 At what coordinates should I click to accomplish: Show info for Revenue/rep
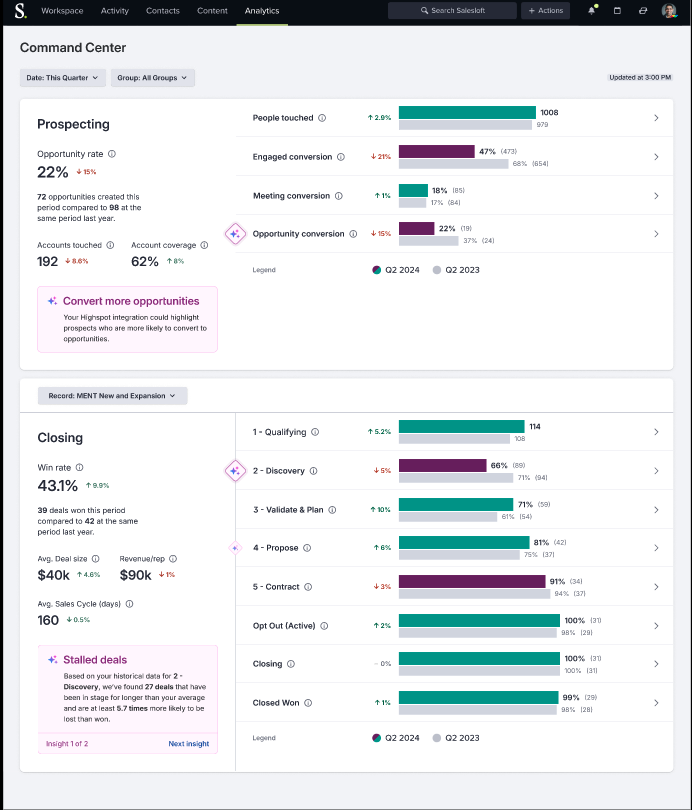pos(173,559)
